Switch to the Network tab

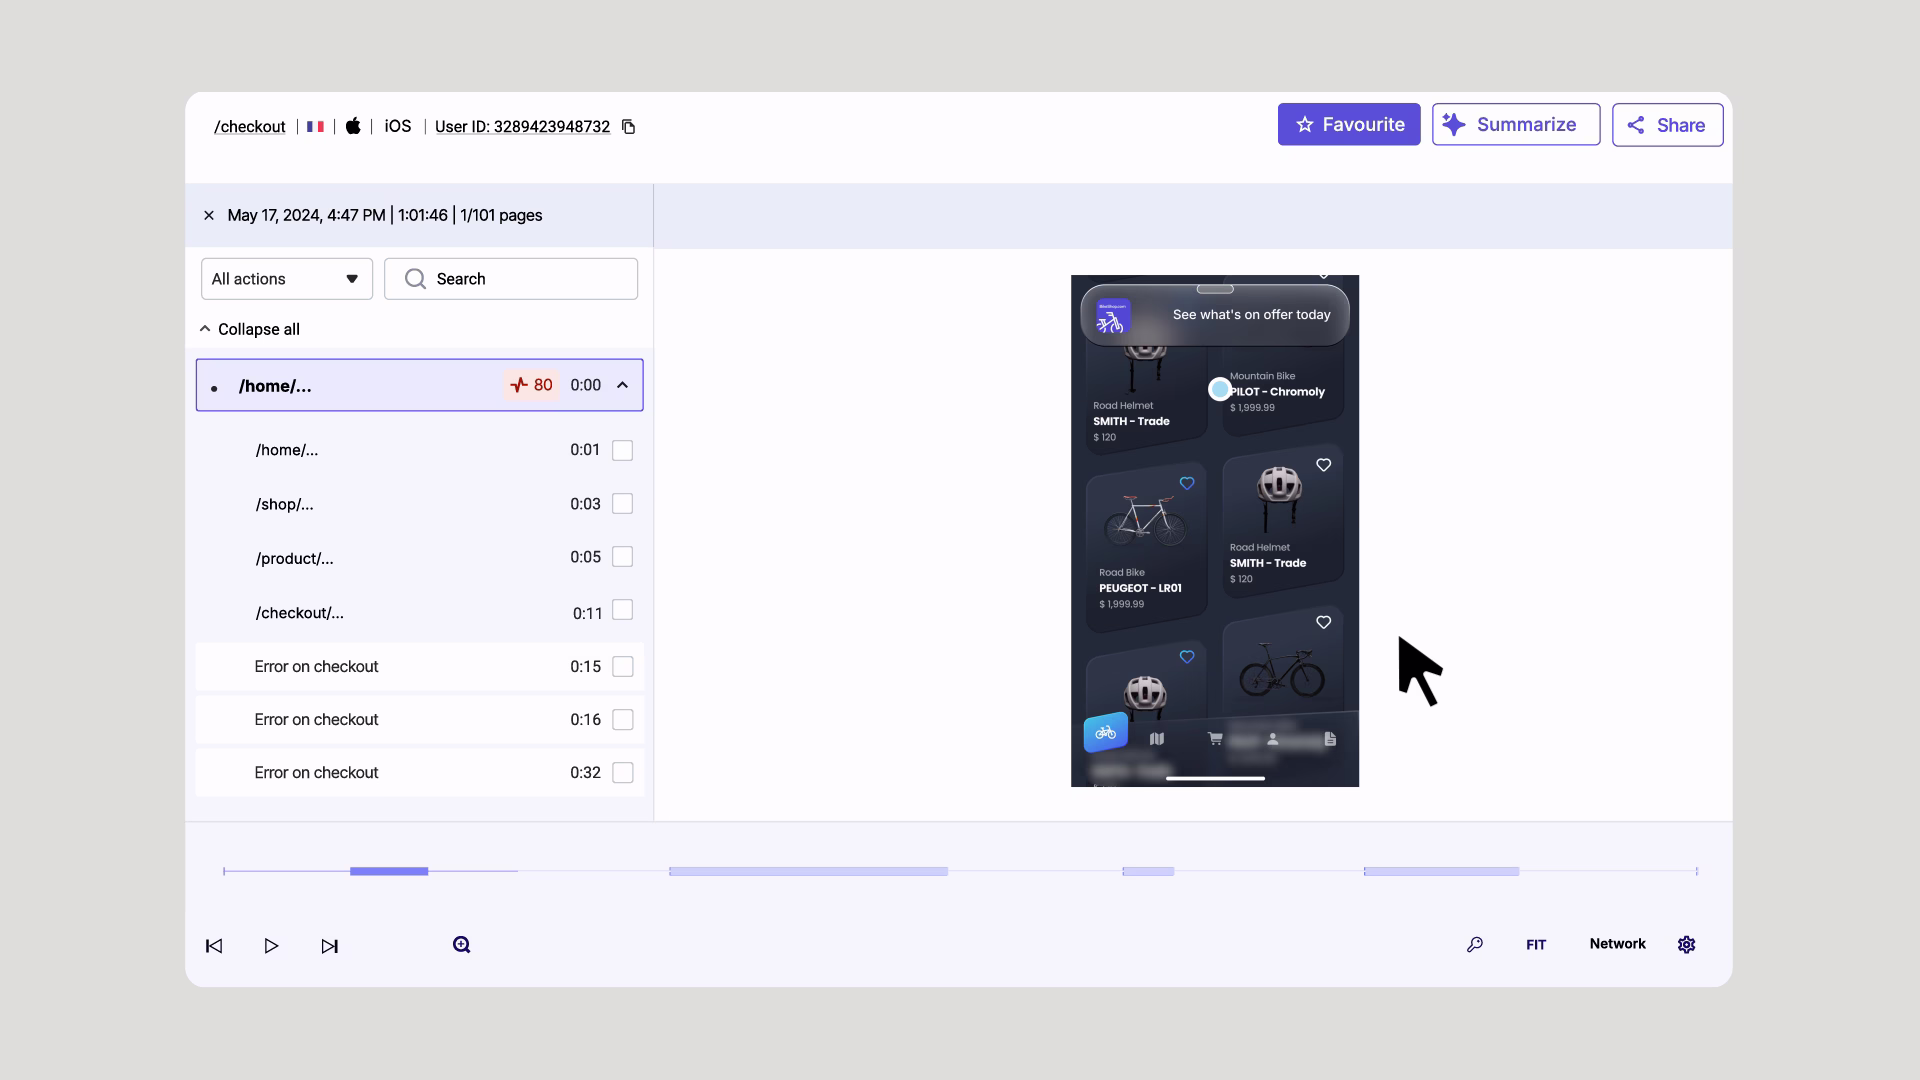[1616, 944]
